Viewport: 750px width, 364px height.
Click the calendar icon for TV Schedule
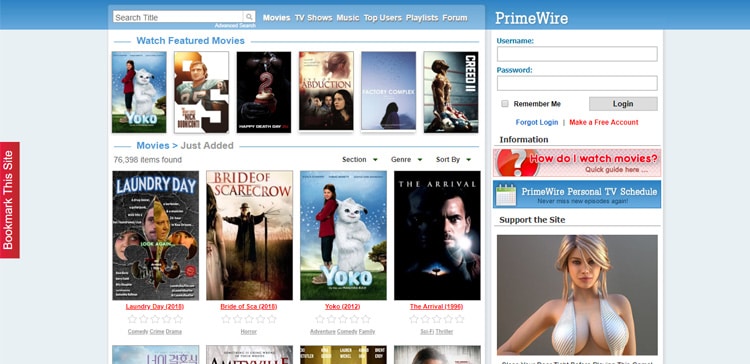click(x=506, y=194)
